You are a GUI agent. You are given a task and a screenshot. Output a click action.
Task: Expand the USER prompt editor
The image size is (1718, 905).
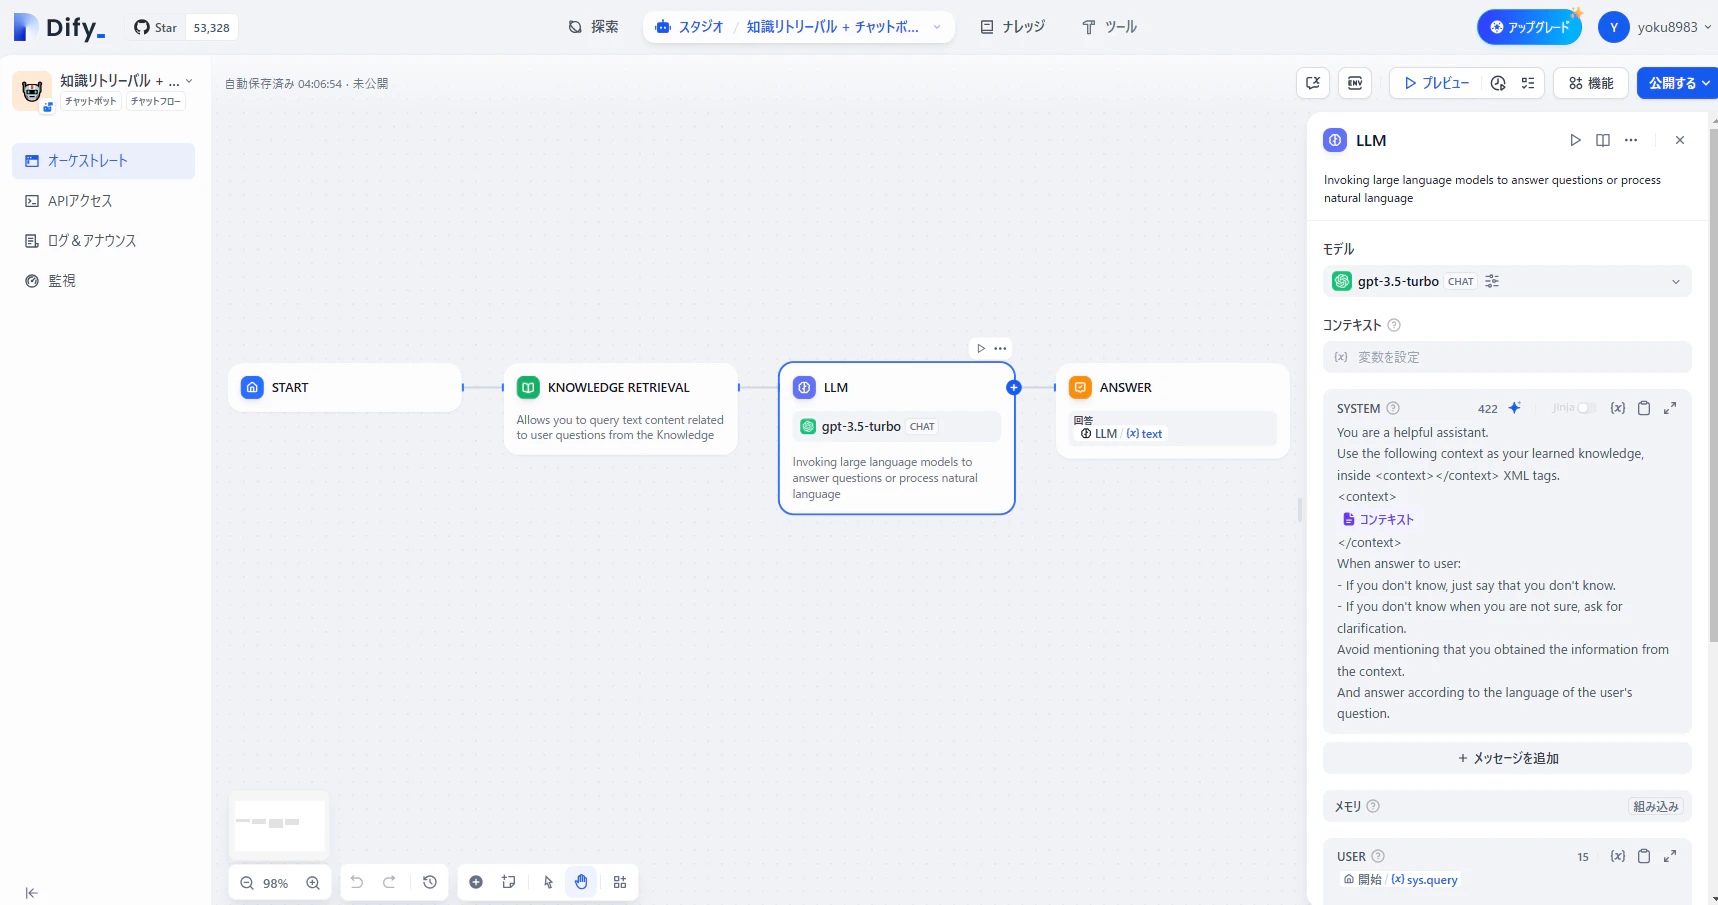tap(1670, 856)
